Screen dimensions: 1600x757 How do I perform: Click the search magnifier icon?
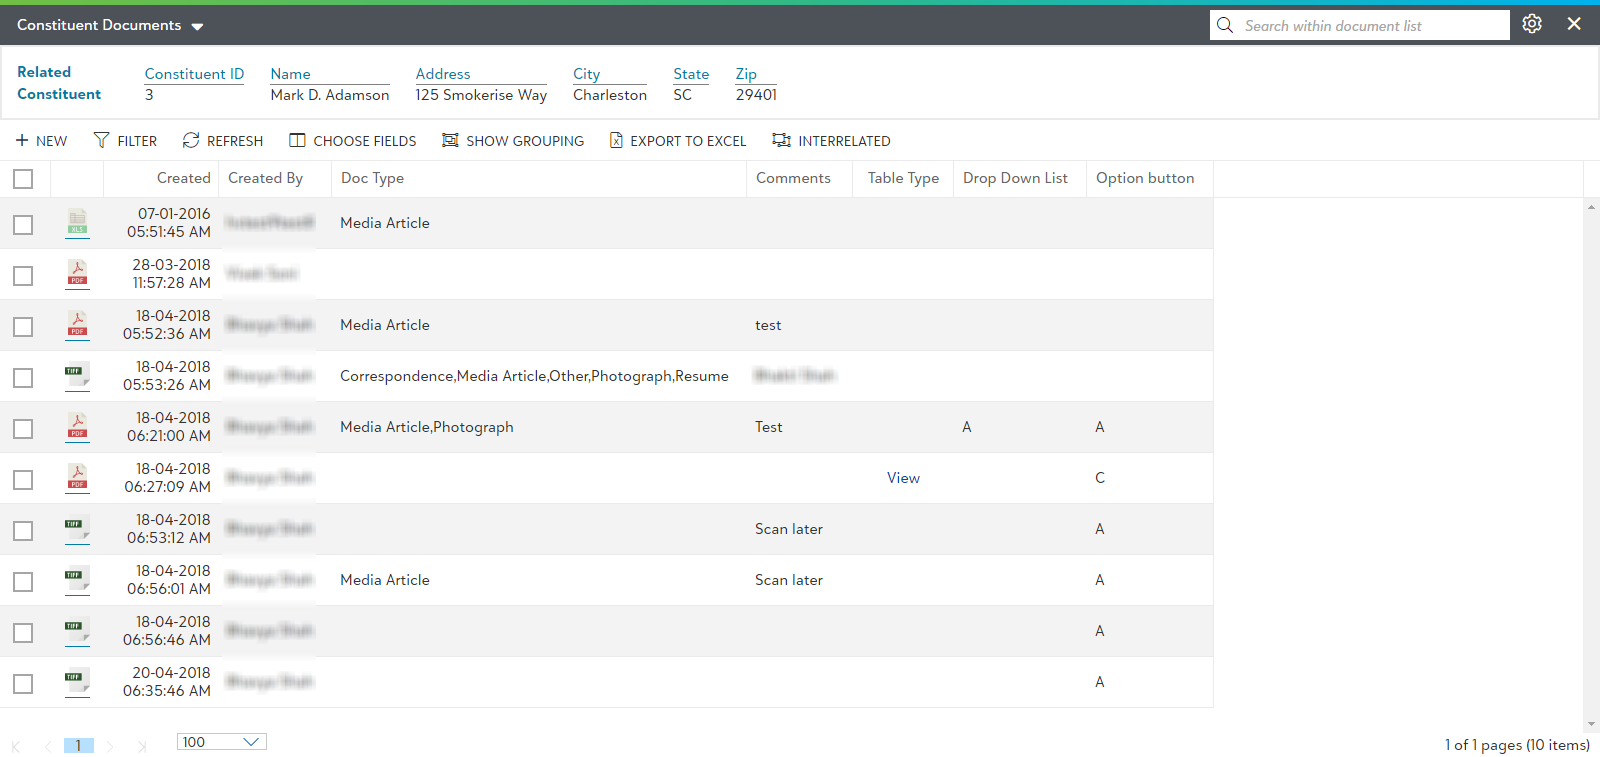[1225, 25]
